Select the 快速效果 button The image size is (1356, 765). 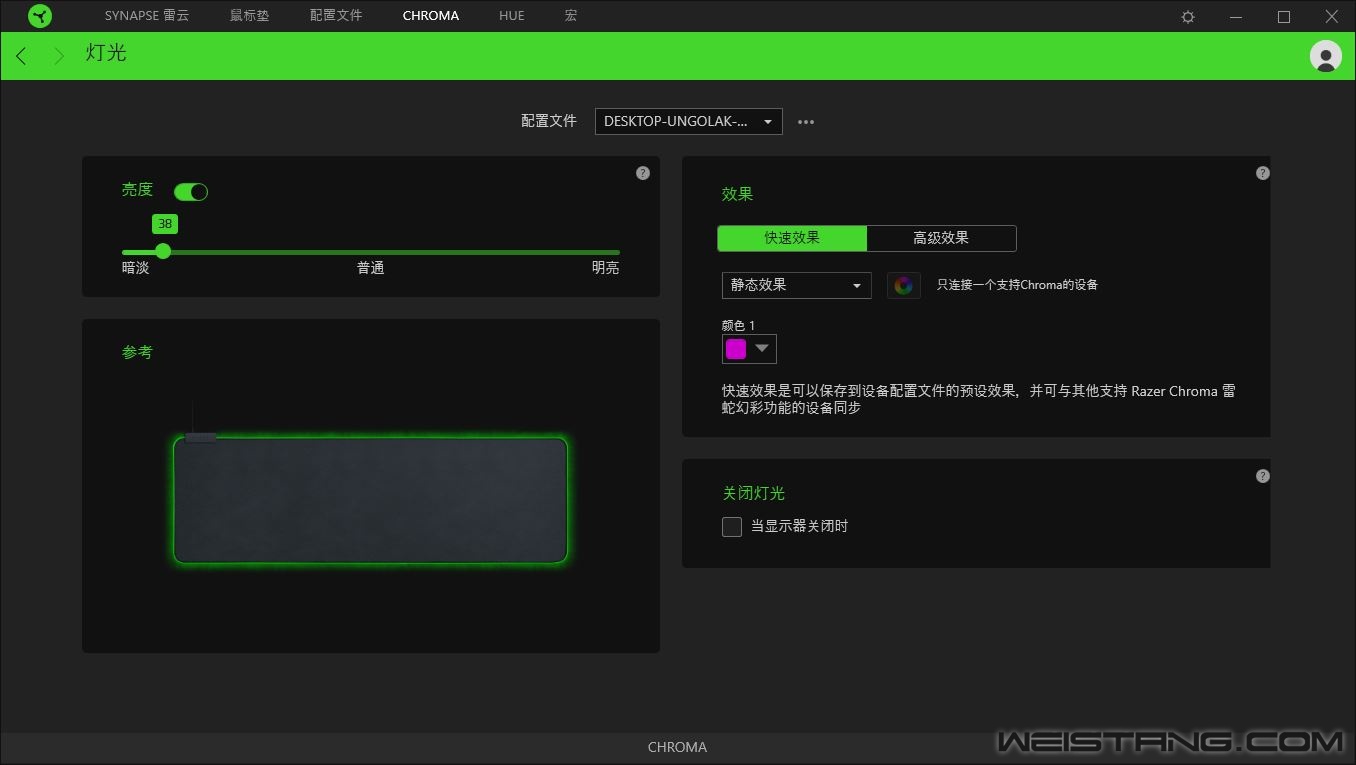point(792,238)
